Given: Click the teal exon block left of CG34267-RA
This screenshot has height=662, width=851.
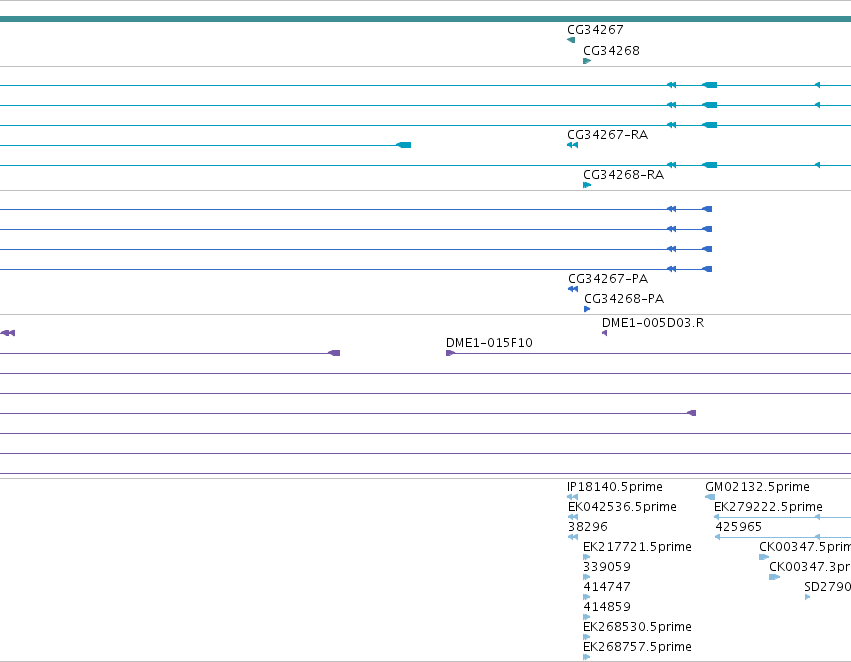Looking at the screenshot, I should [404, 145].
